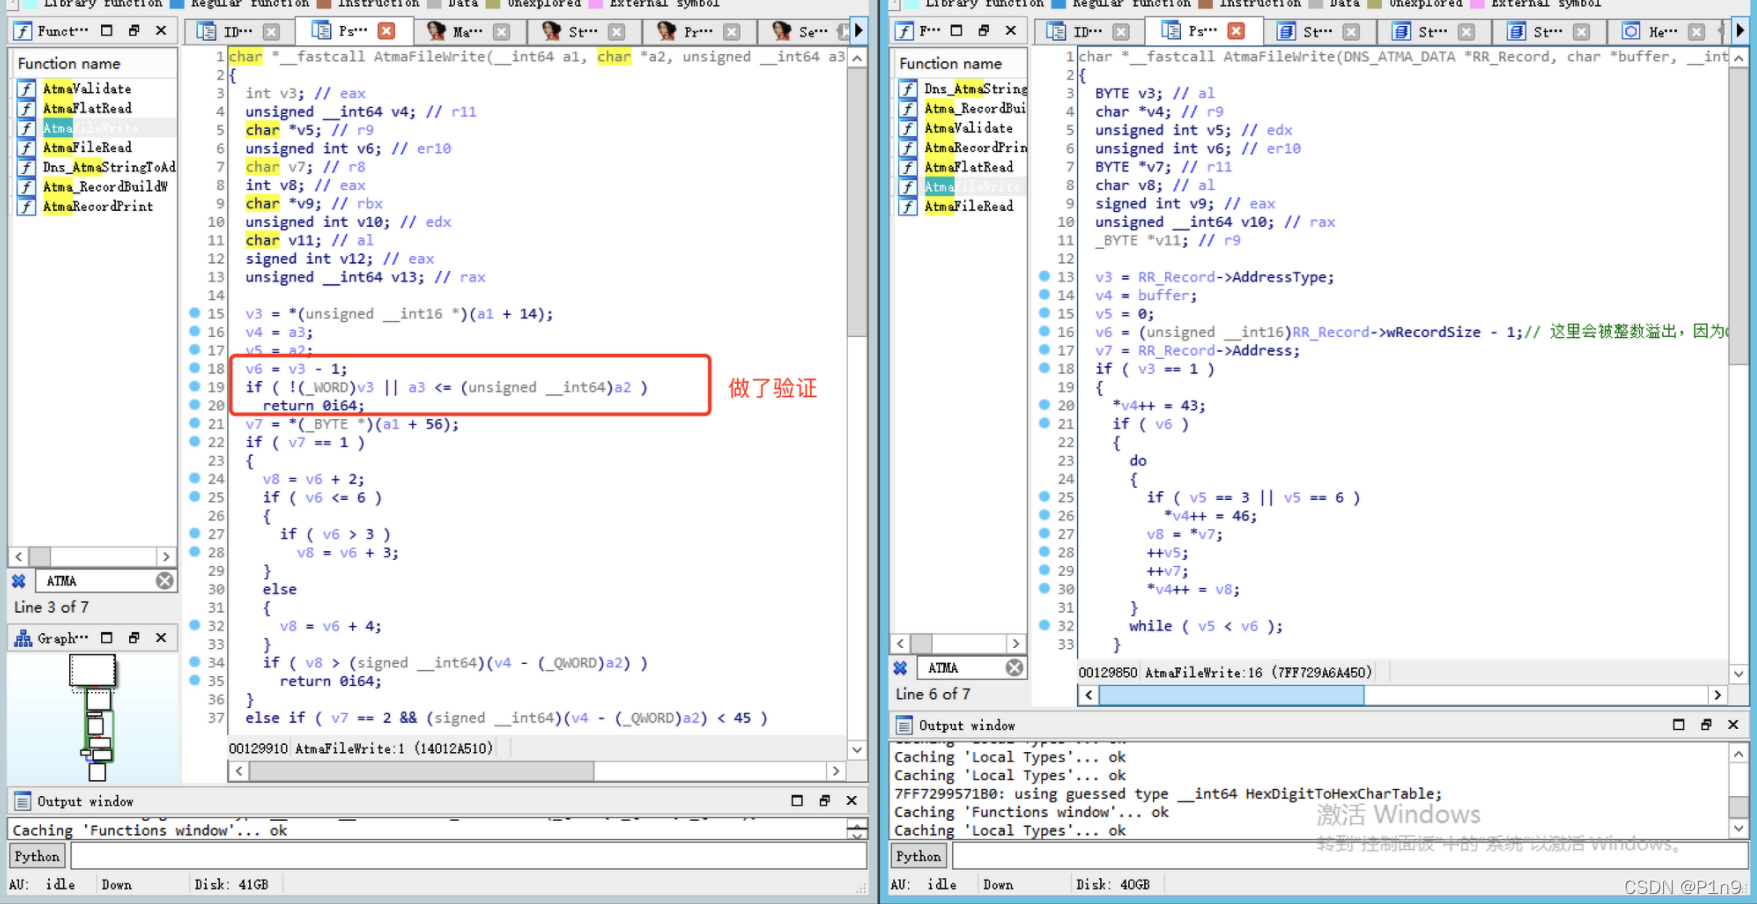Close the He tab in right window
This screenshot has height=904, width=1757.
coord(1696,31)
